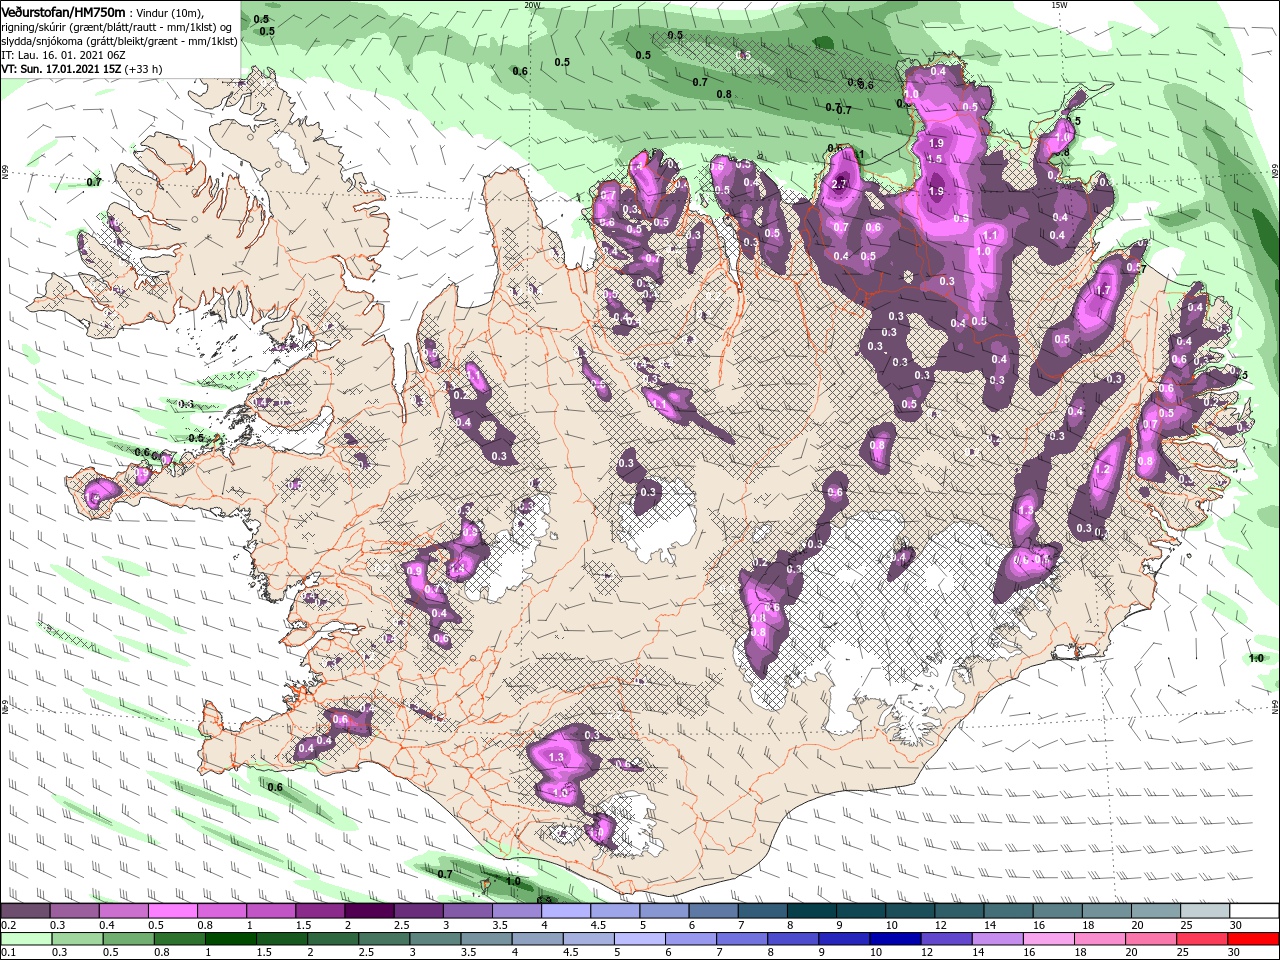Click the 'slydda/snjókoma' legend description line
1280x960 pixels.
(x=118, y=41)
